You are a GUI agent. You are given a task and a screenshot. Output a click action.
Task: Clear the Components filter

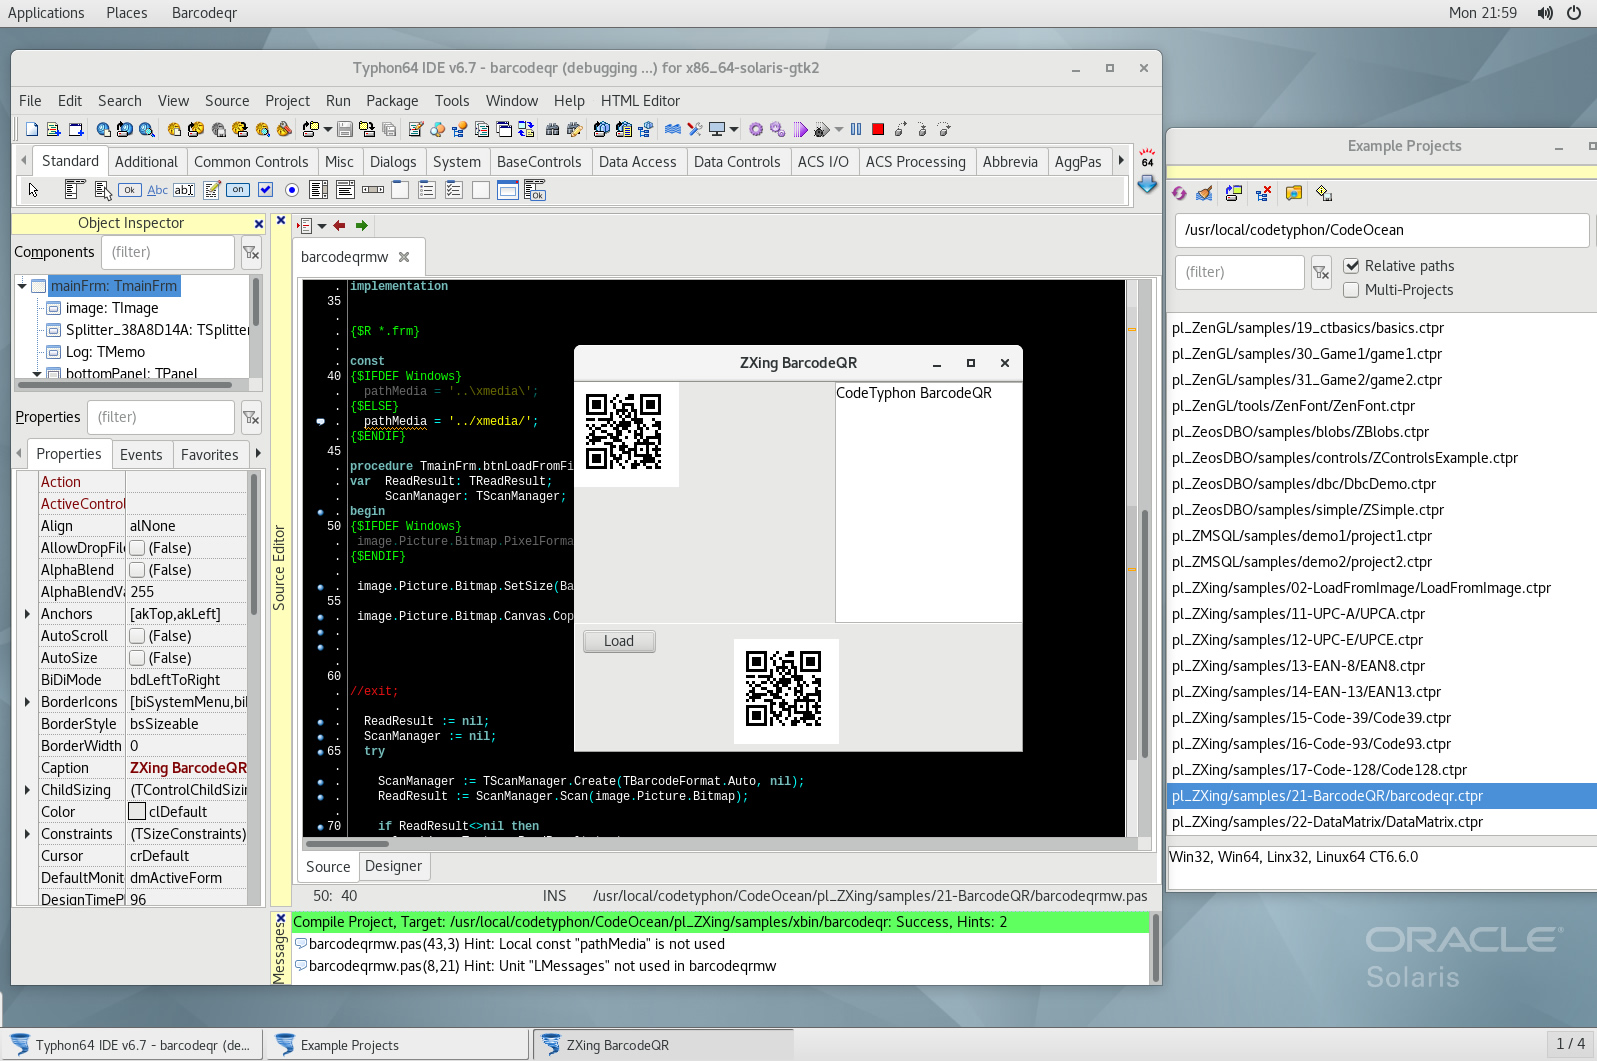click(x=251, y=253)
